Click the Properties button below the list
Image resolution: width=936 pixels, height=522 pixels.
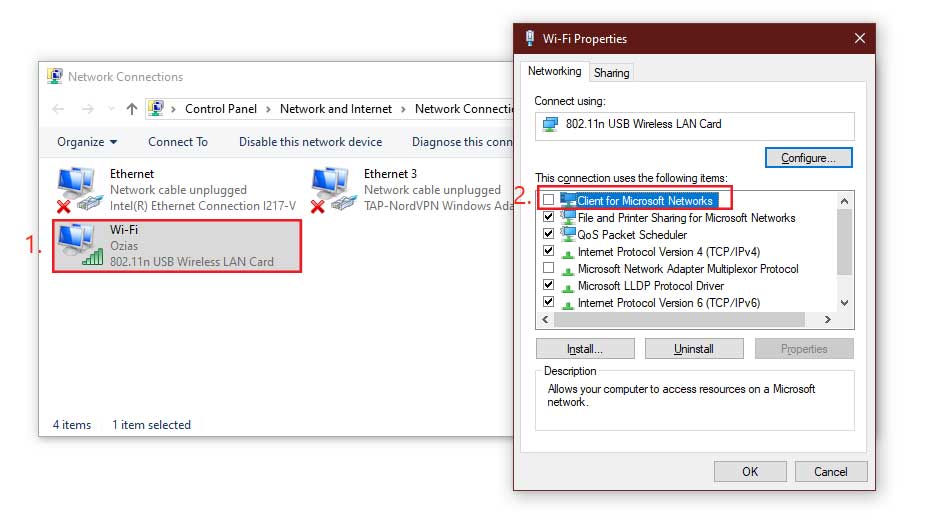click(804, 349)
